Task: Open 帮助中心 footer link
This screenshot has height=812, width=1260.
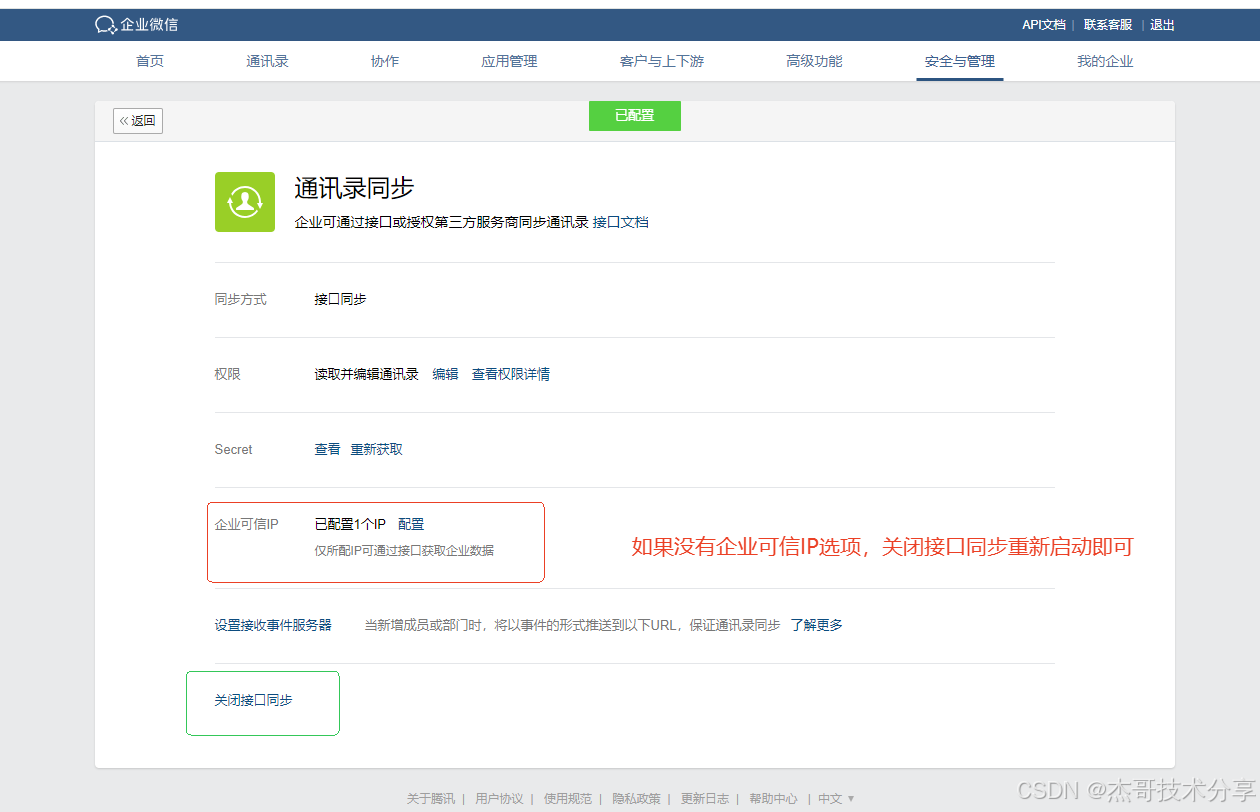Action: (x=773, y=798)
